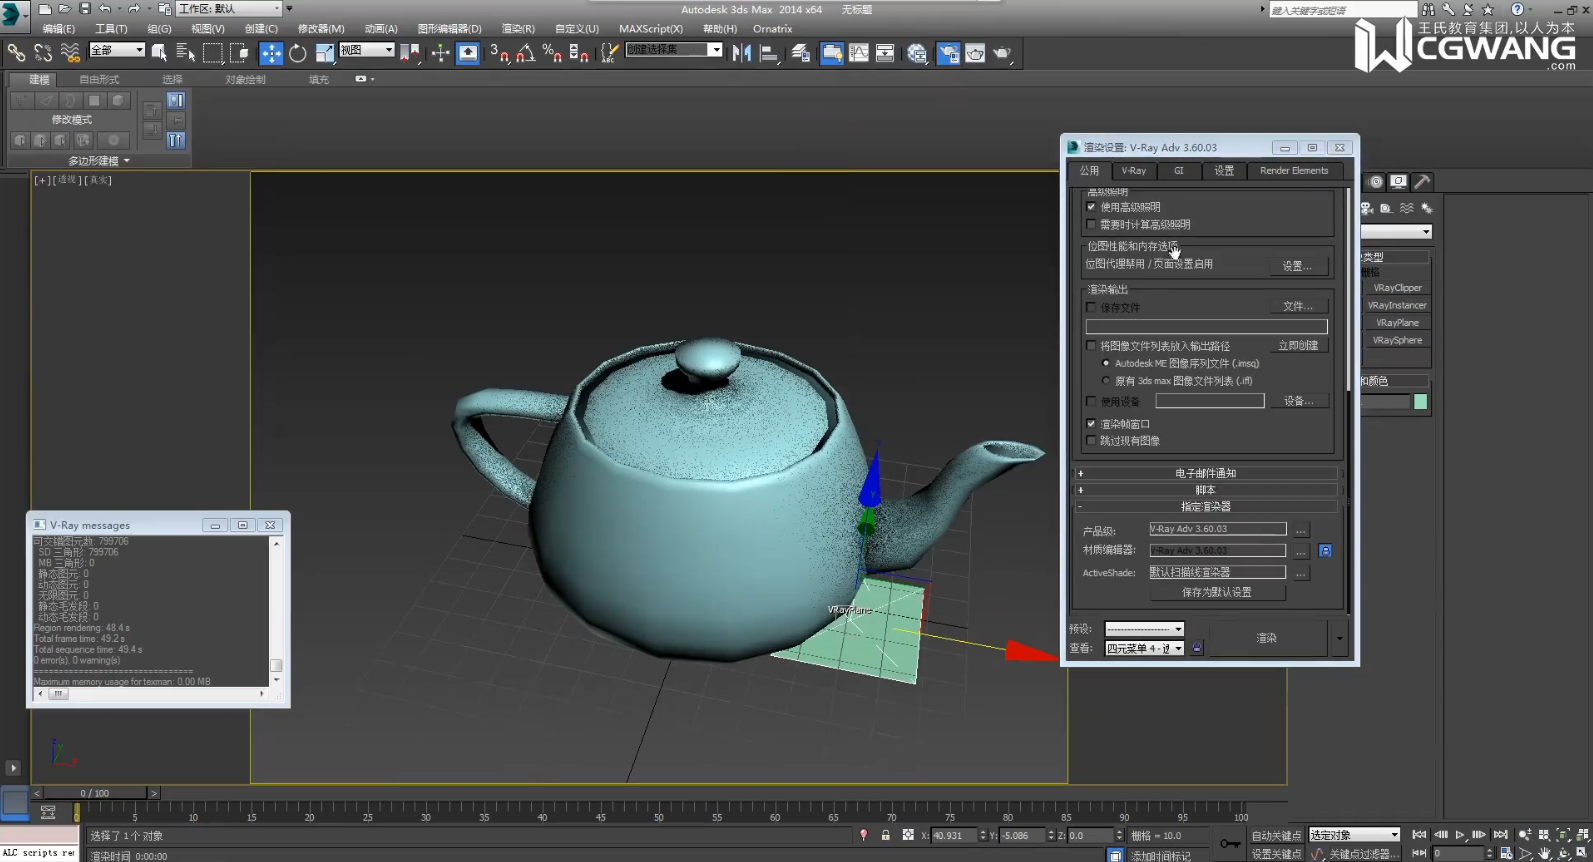Collapse the 指定渲染器 rollout

1206,507
